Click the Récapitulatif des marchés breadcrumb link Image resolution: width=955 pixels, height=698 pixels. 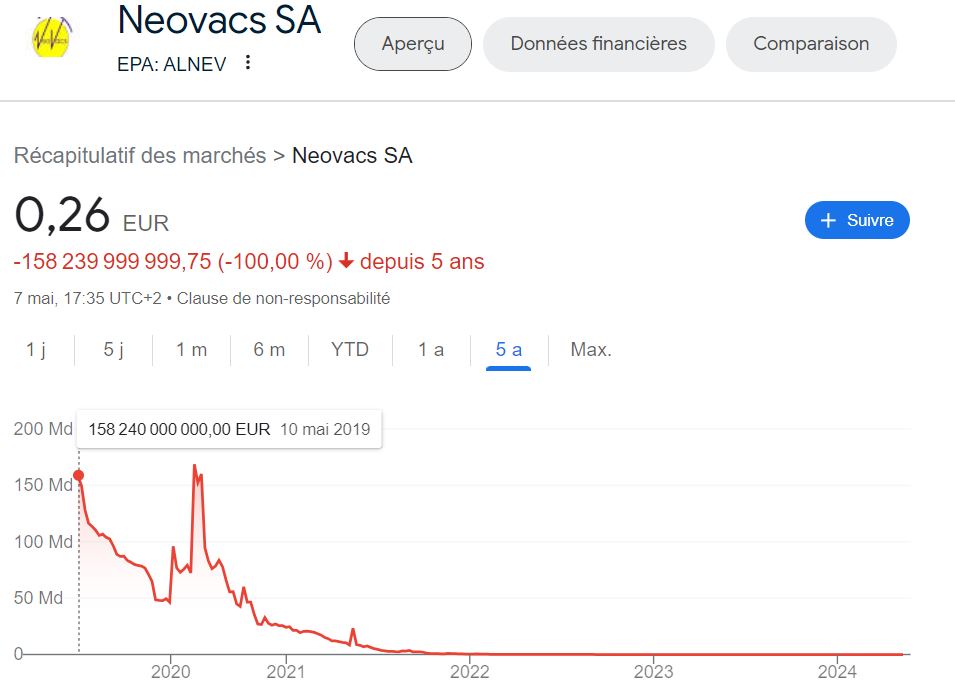[140, 155]
